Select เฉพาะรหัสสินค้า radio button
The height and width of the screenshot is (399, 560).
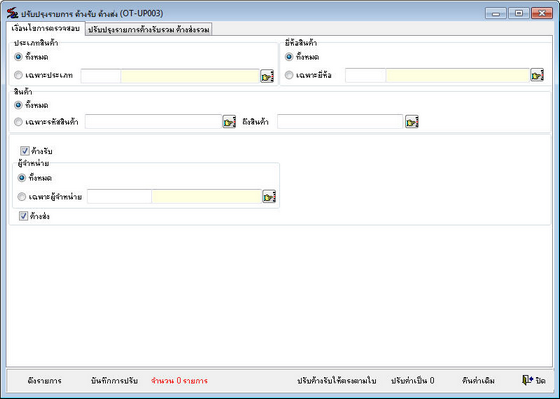18,122
